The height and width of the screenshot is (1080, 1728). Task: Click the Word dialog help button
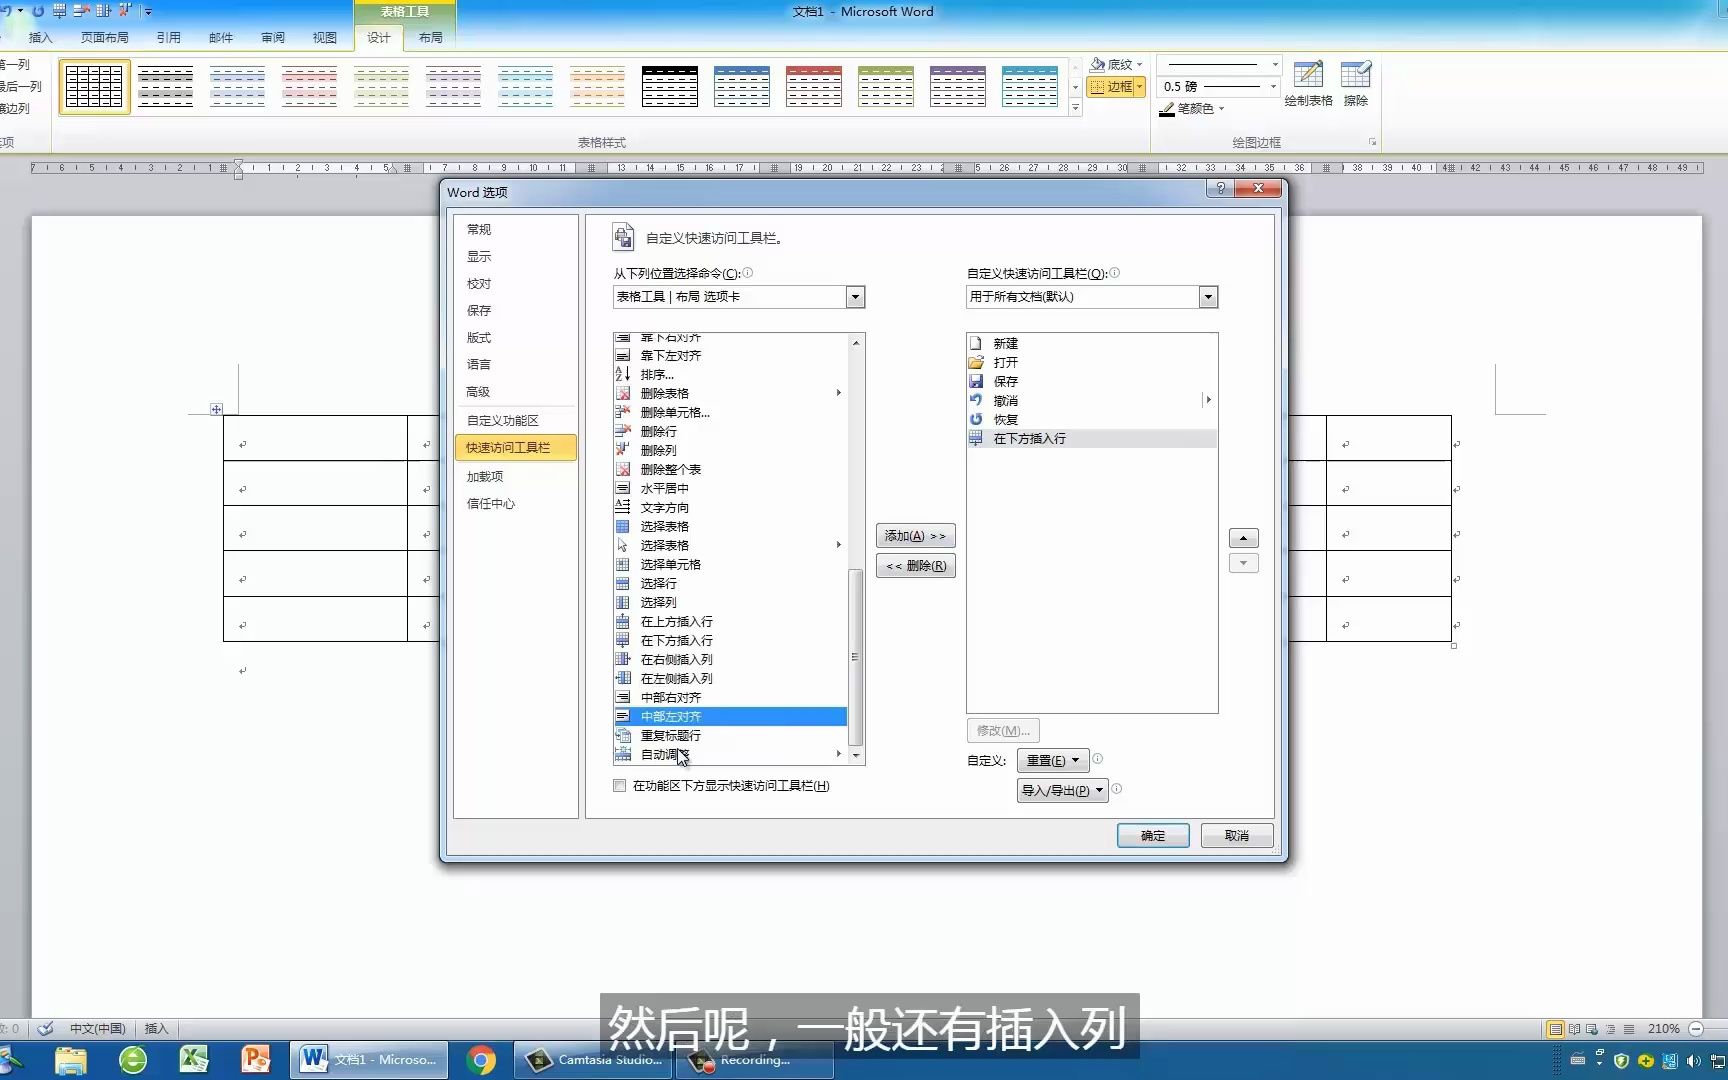pyautogui.click(x=1220, y=188)
